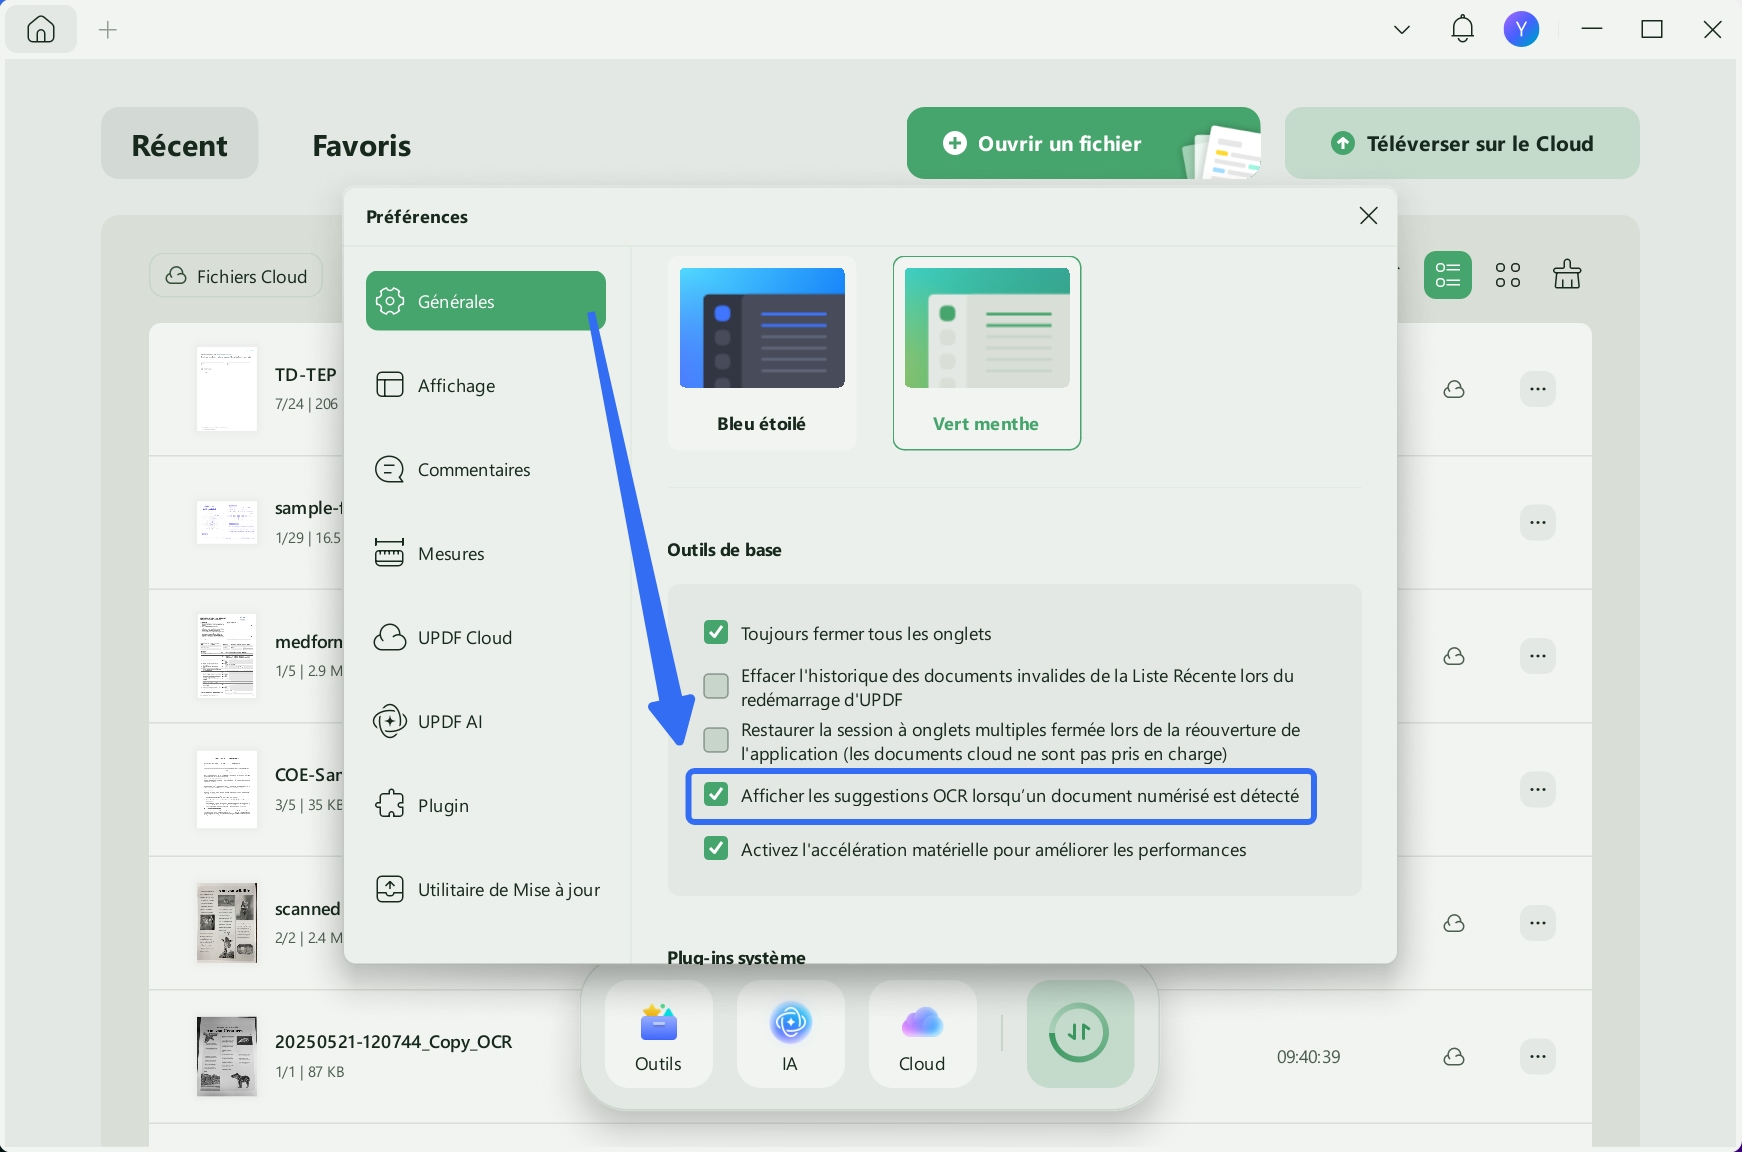The width and height of the screenshot is (1742, 1152).
Task: Open UPDF AI preferences section
Action: coord(486,721)
